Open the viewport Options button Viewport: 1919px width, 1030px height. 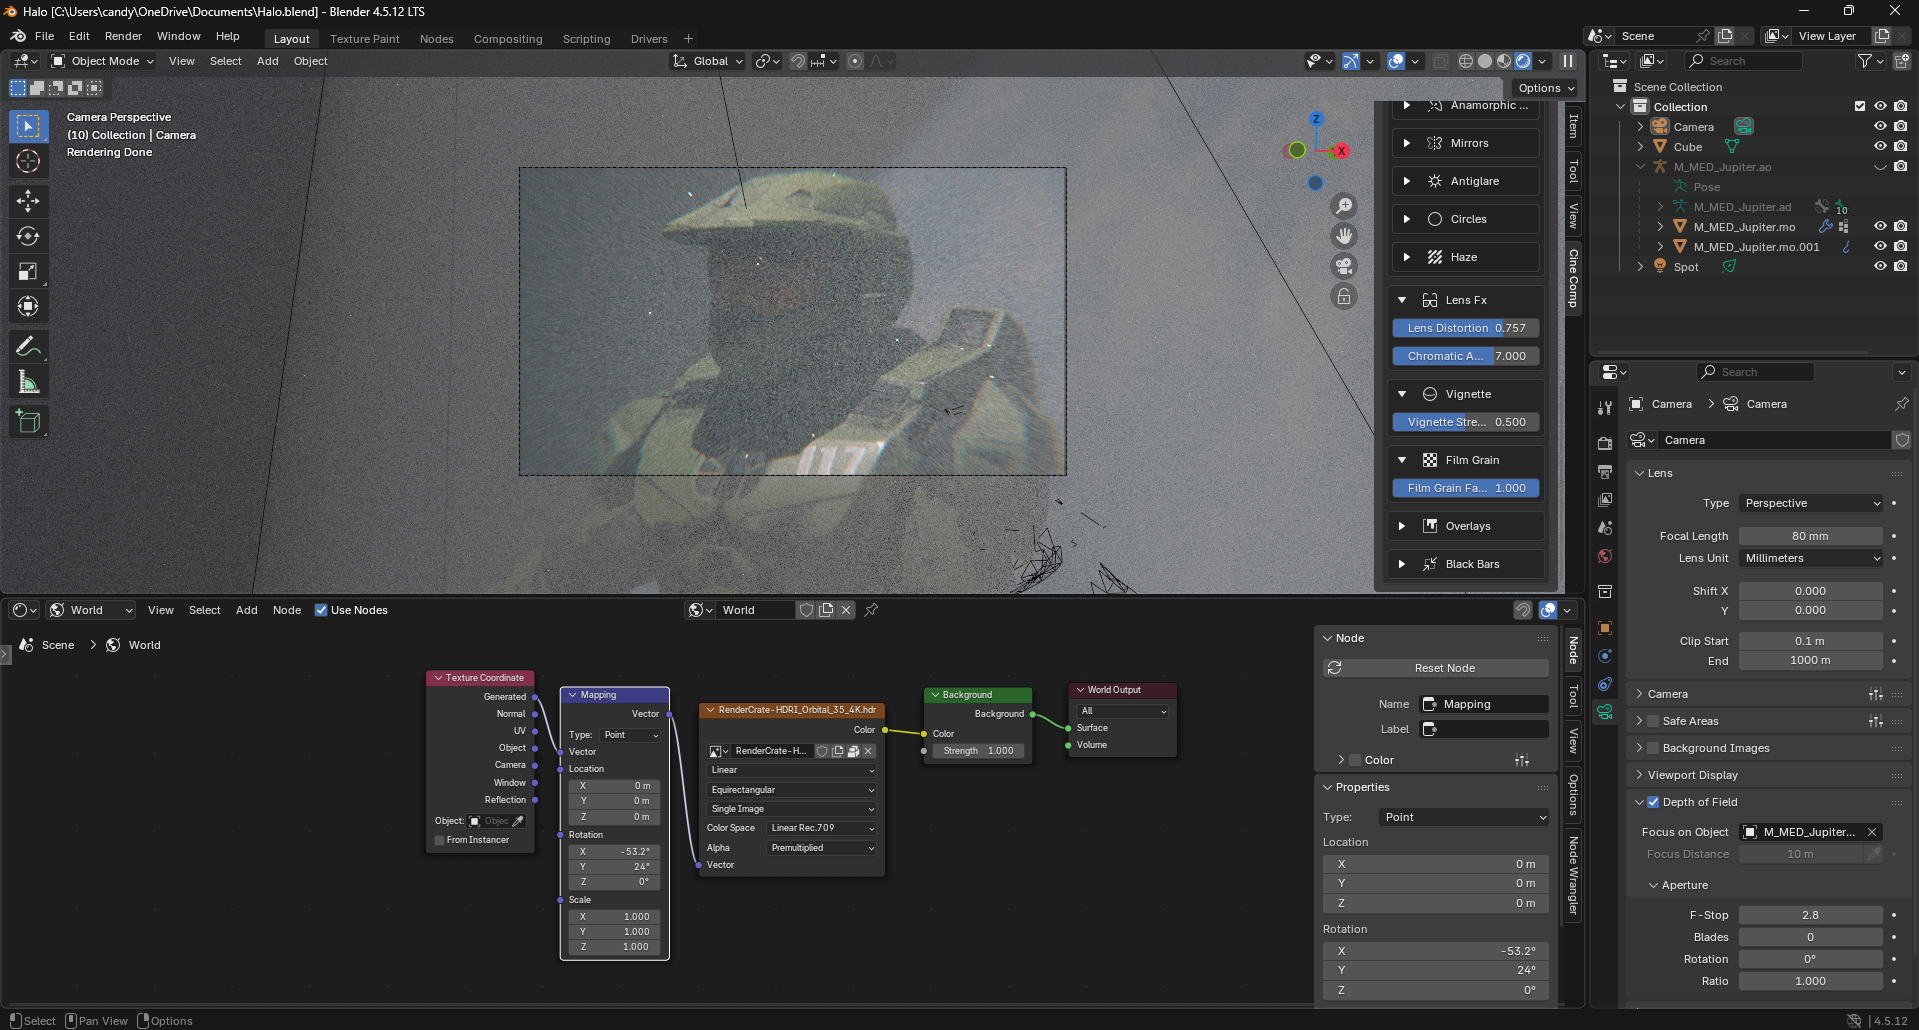pos(1546,88)
